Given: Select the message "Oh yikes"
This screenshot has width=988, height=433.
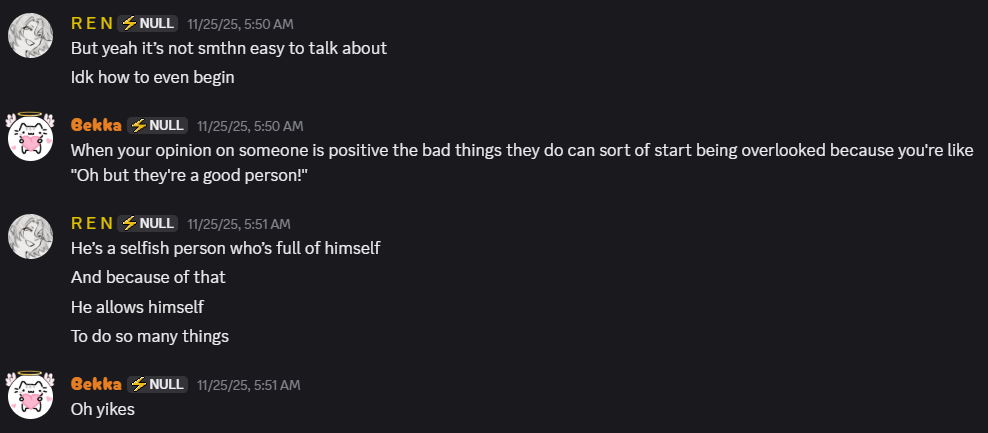Looking at the screenshot, I should (x=103, y=409).
